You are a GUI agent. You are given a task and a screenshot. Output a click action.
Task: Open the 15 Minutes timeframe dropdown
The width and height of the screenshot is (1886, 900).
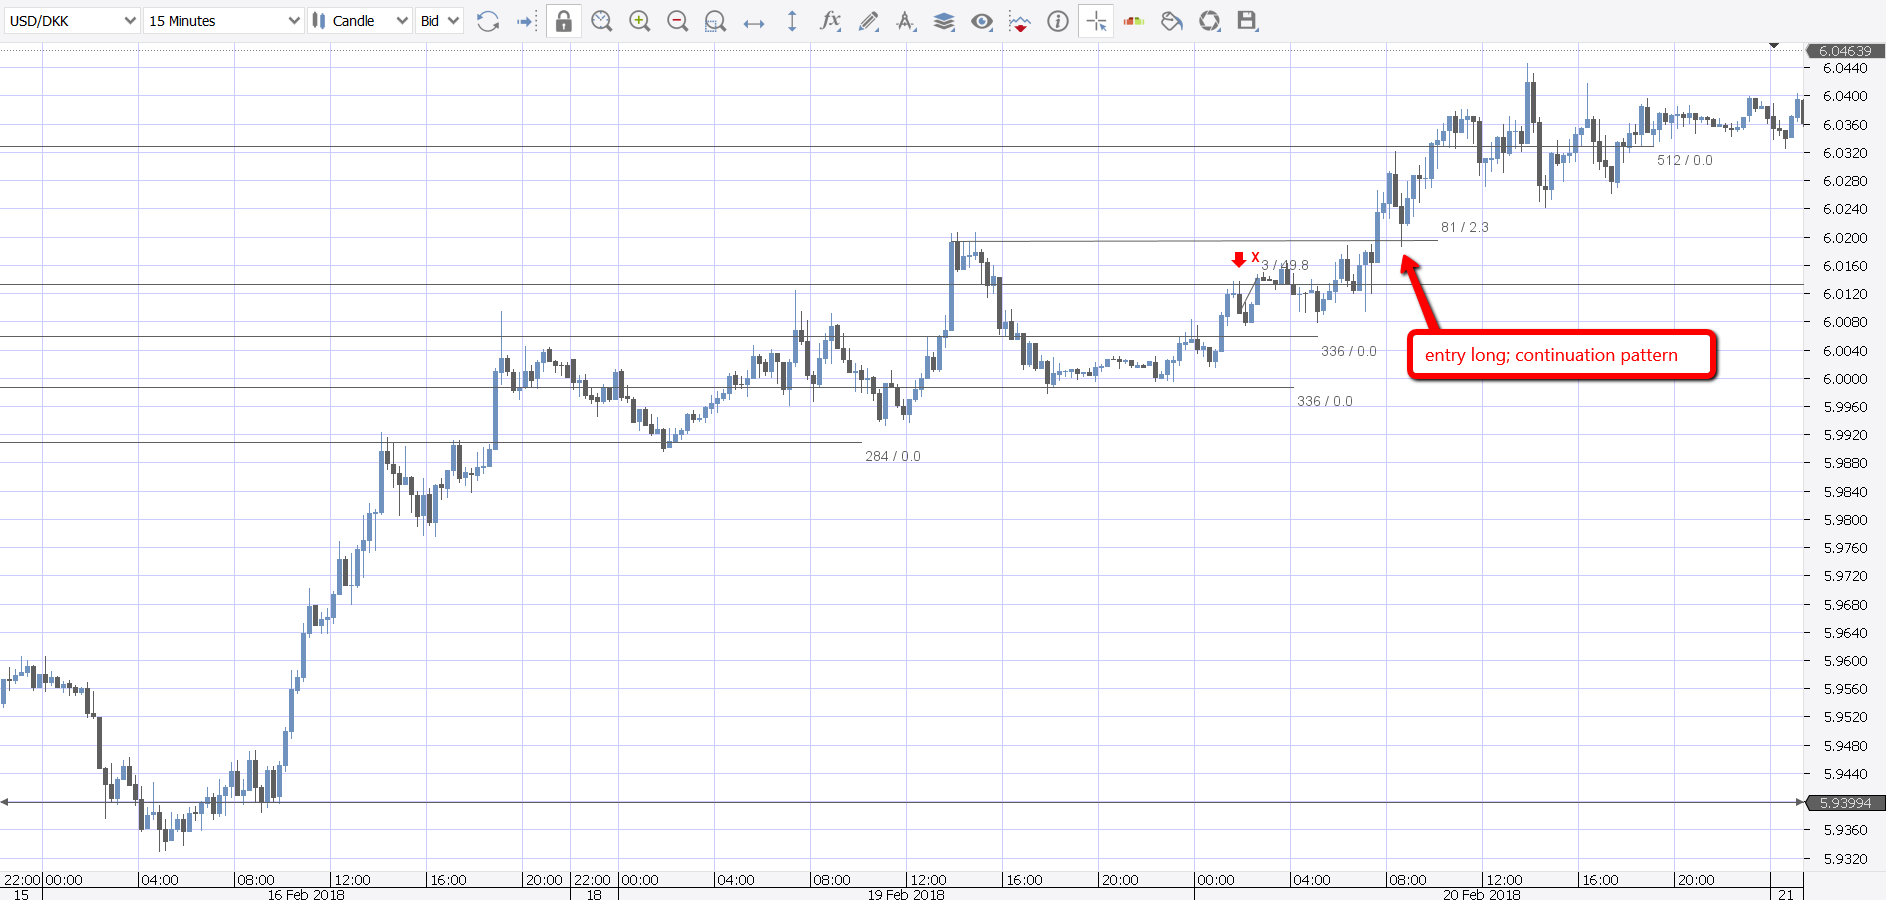(223, 21)
